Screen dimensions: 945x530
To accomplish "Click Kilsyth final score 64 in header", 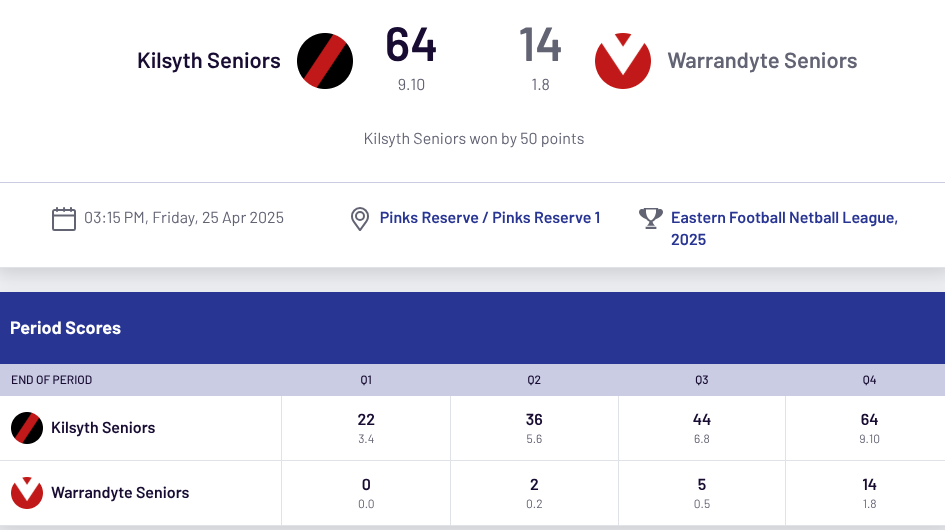I will click(x=411, y=46).
